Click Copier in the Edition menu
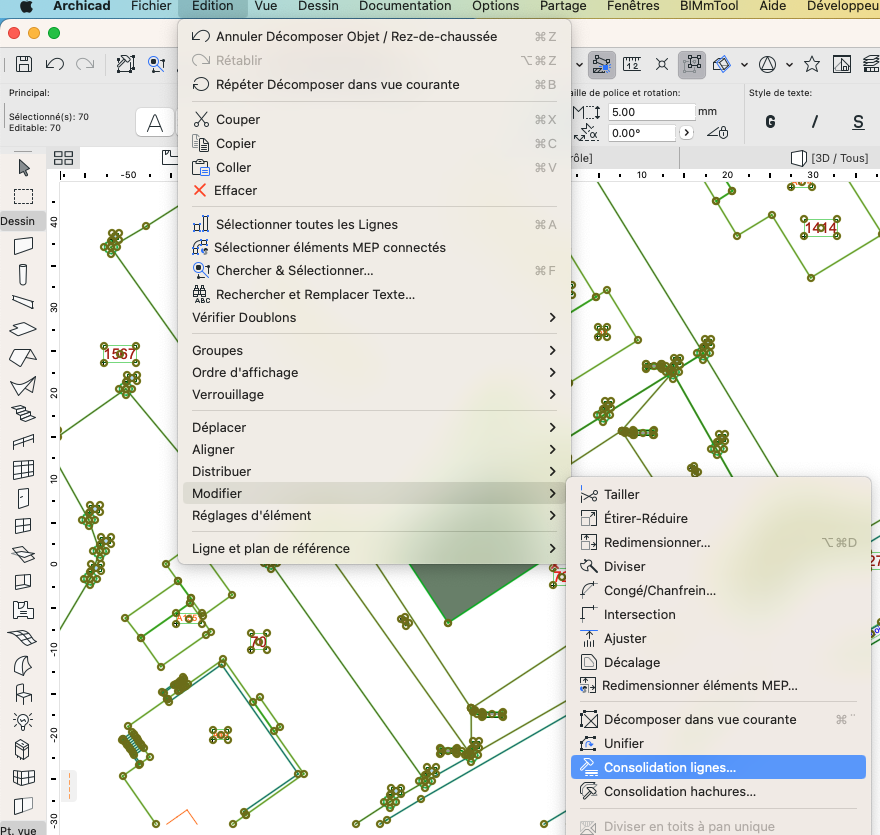The image size is (880, 835). click(x=374, y=143)
